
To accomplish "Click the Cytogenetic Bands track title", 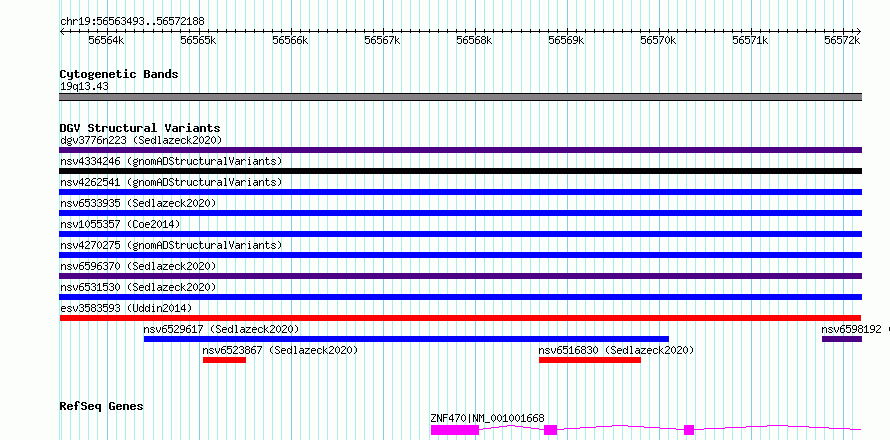I will (x=119, y=74).
